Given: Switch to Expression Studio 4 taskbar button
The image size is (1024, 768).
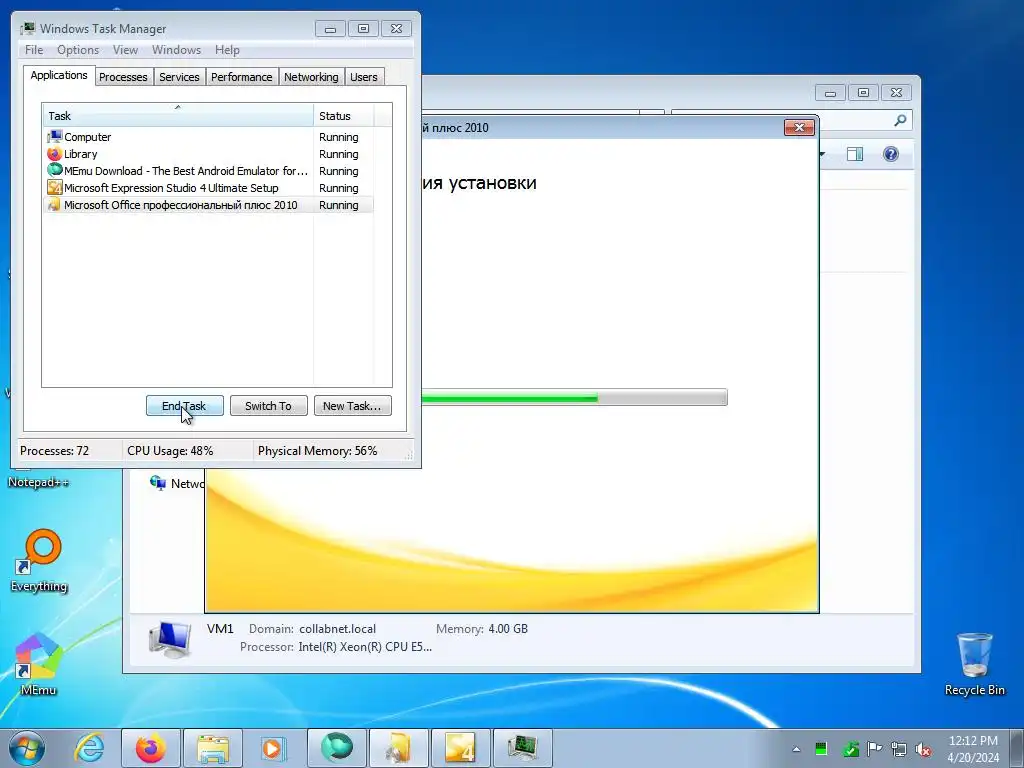Looking at the screenshot, I should 460,748.
